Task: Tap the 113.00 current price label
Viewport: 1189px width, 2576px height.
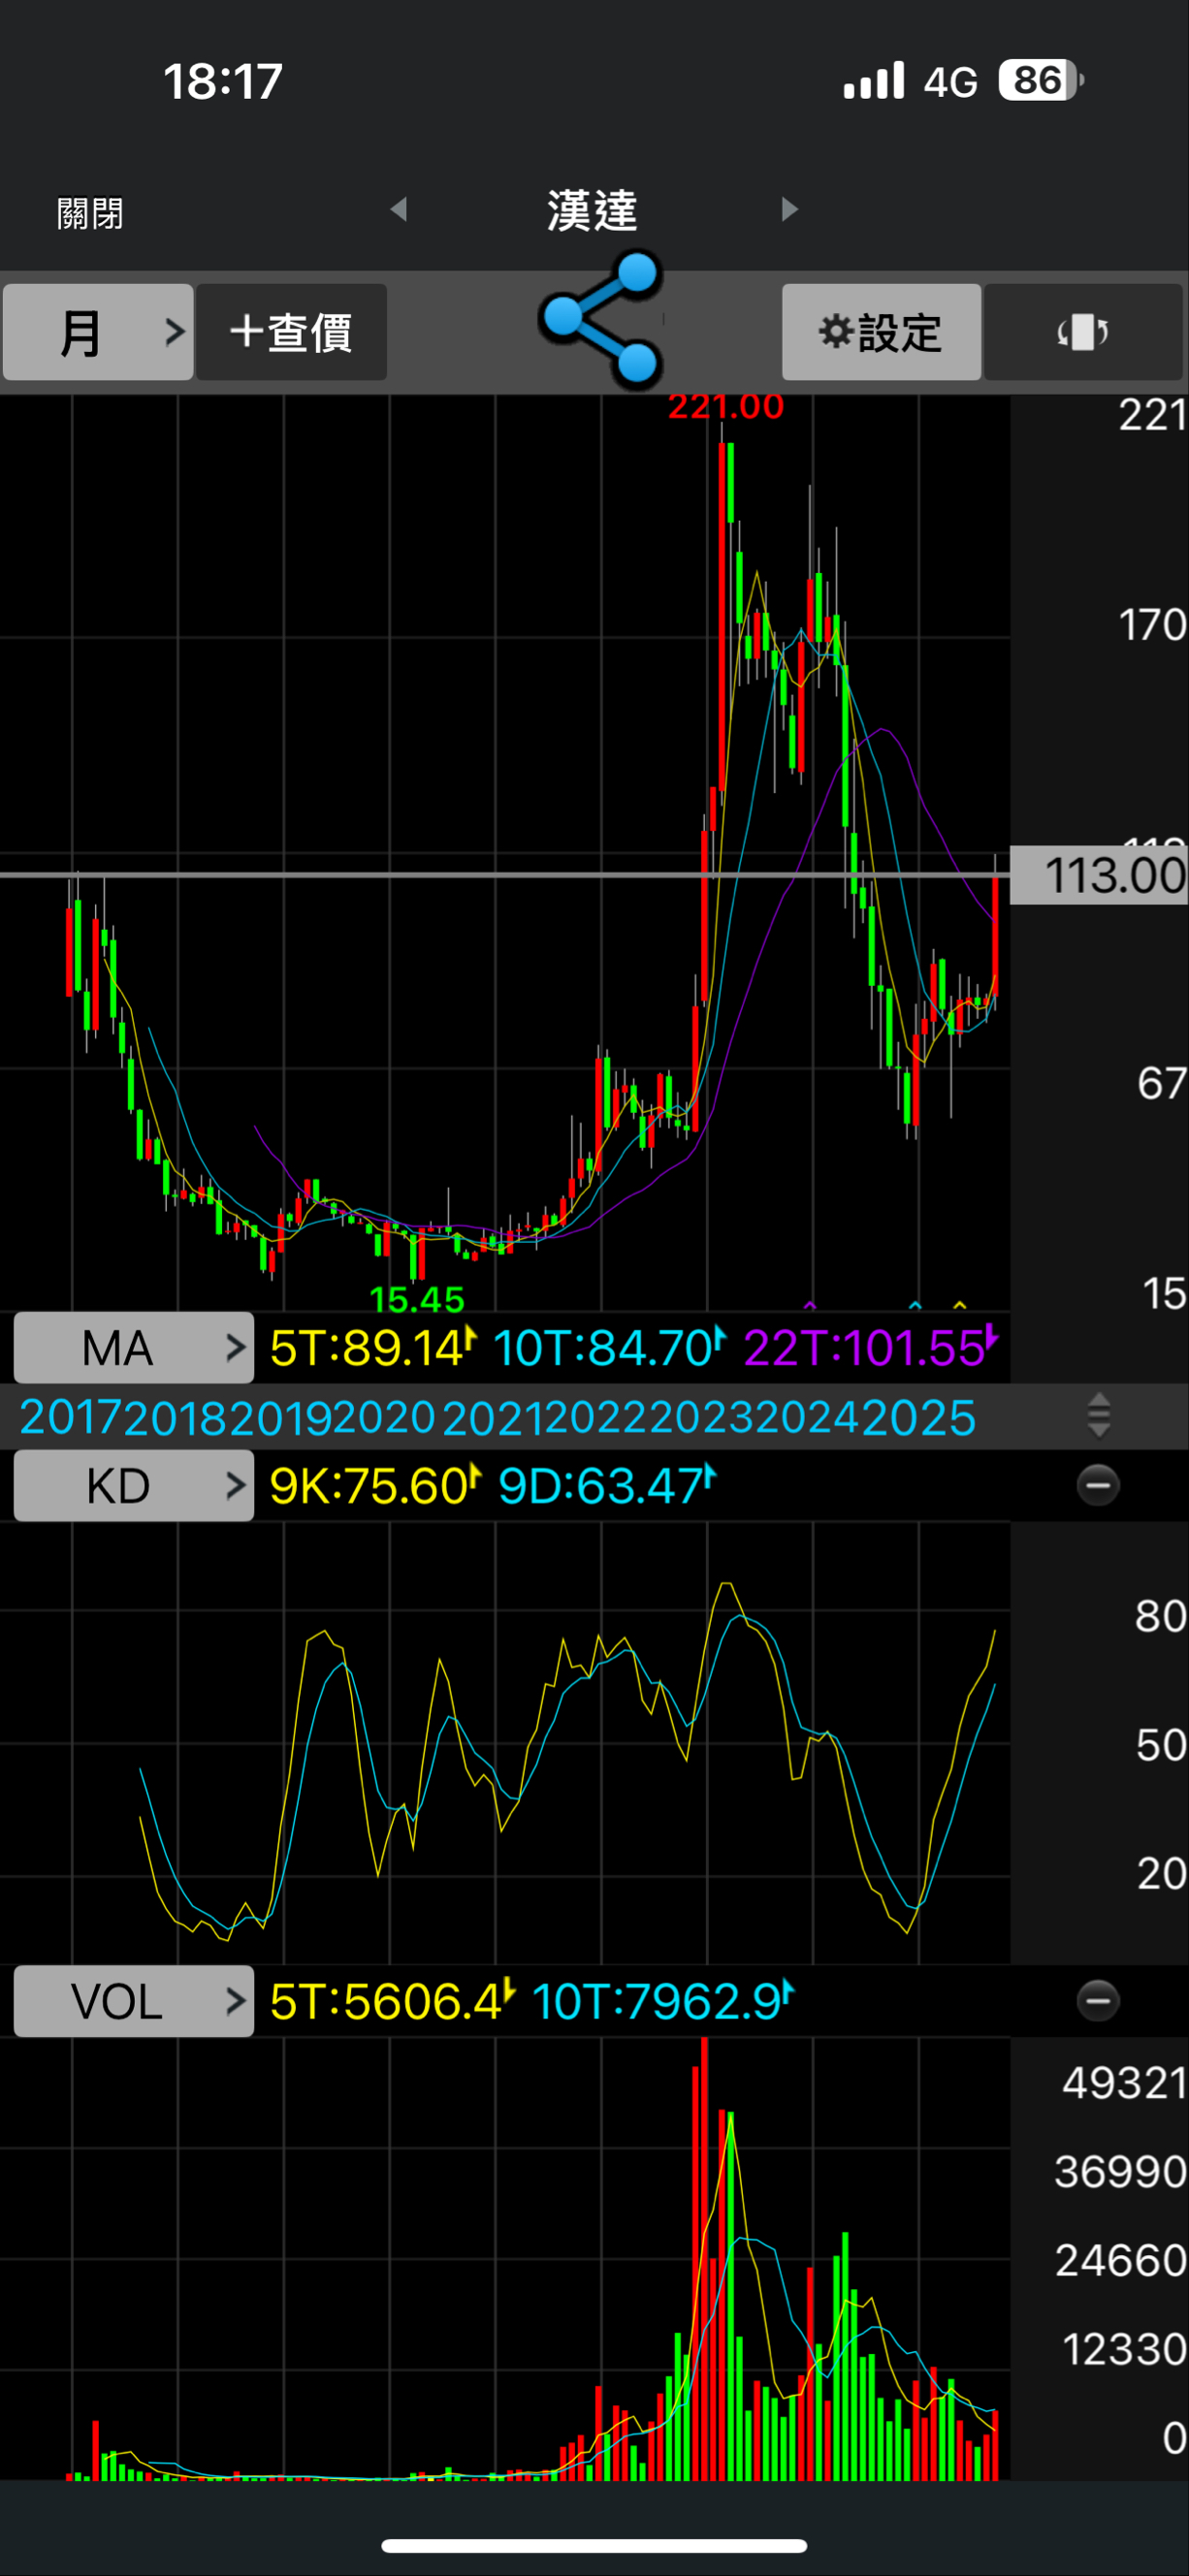Action: click(1099, 875)
